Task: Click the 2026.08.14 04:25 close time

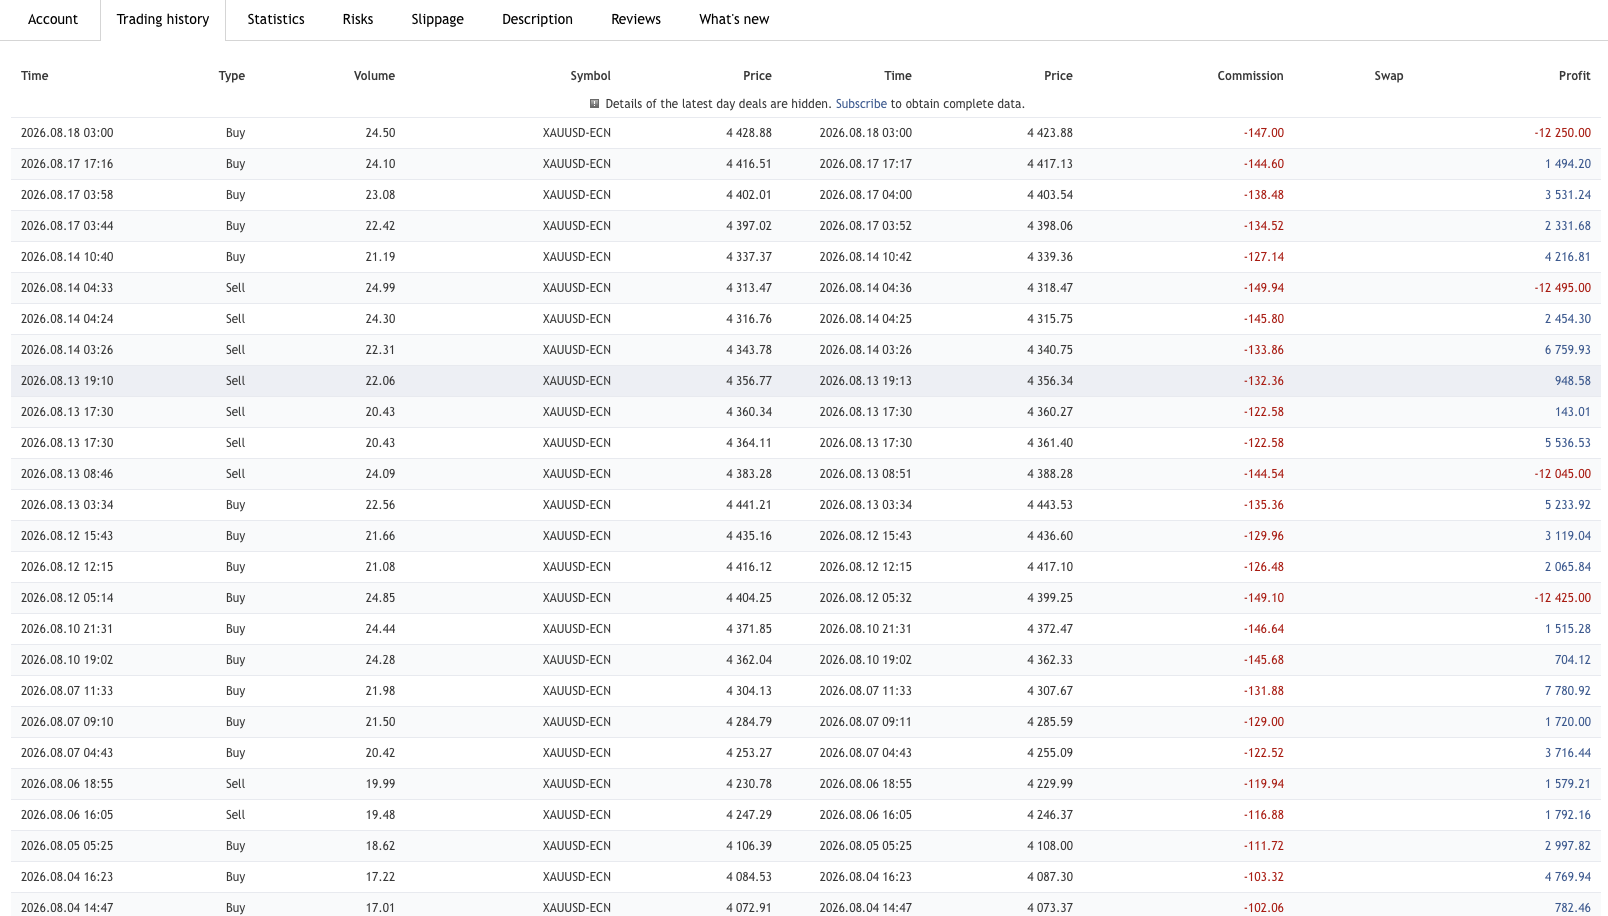Action: pyautogui.click(x=866, y=319)
